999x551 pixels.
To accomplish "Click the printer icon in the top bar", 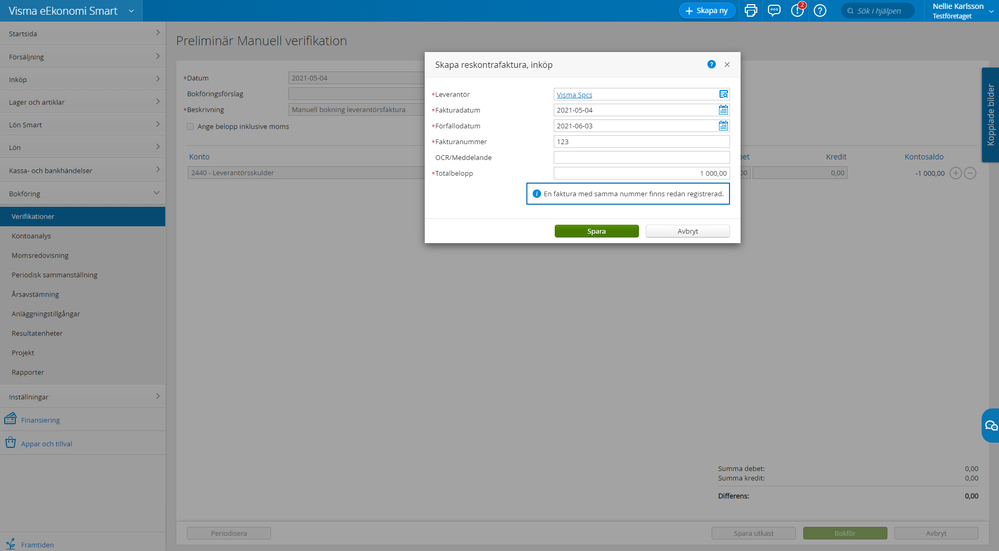I will pyautogui.click(x=751, y=10).
